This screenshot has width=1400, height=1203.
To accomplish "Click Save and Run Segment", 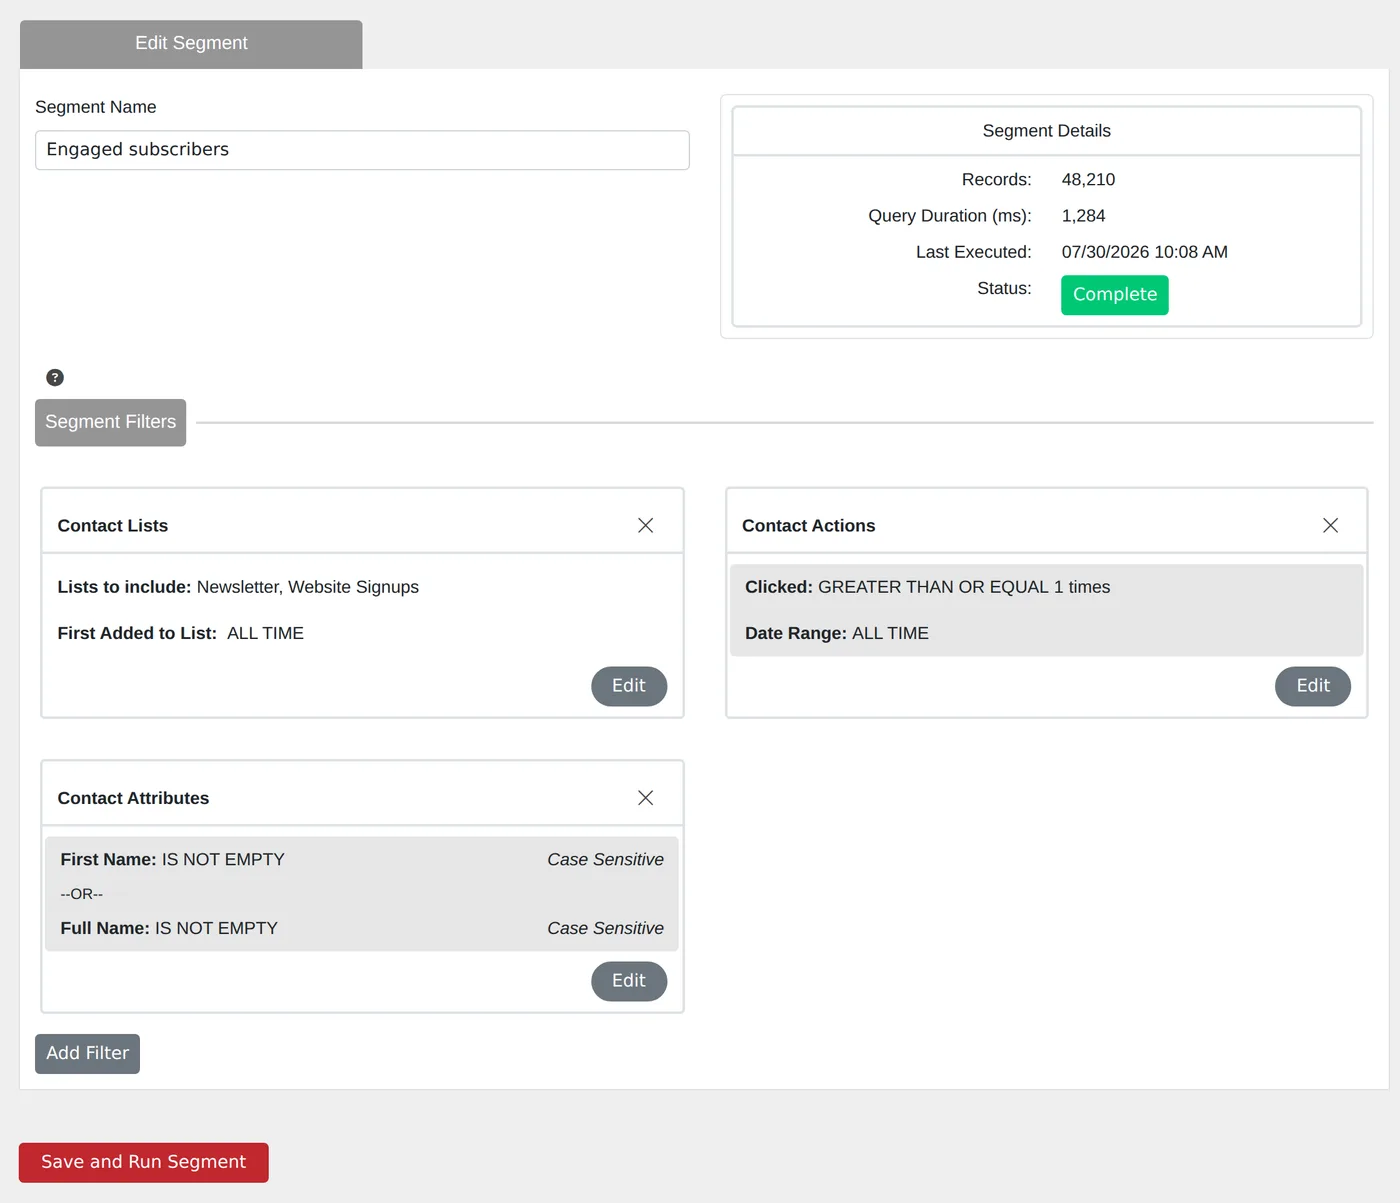I will [143, 1162].
